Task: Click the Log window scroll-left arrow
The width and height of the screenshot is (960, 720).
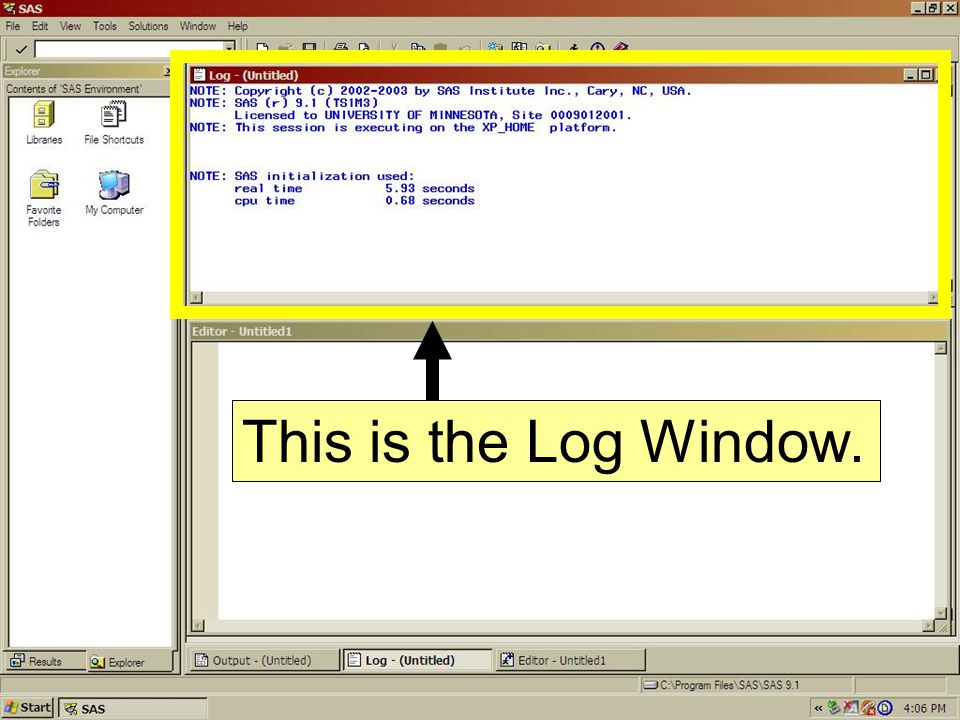Action: pyautogui.click(x=196, y=298)
